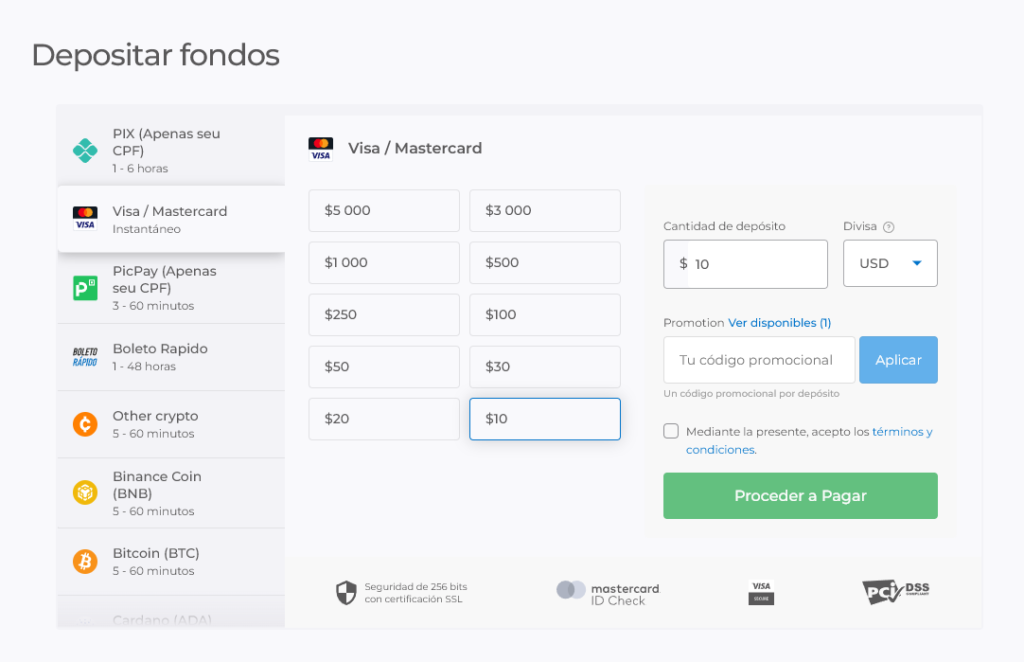Screen dimensions: 1024x662
Task: Choose the $5 000 preset amount
Action: coord(384,211)
